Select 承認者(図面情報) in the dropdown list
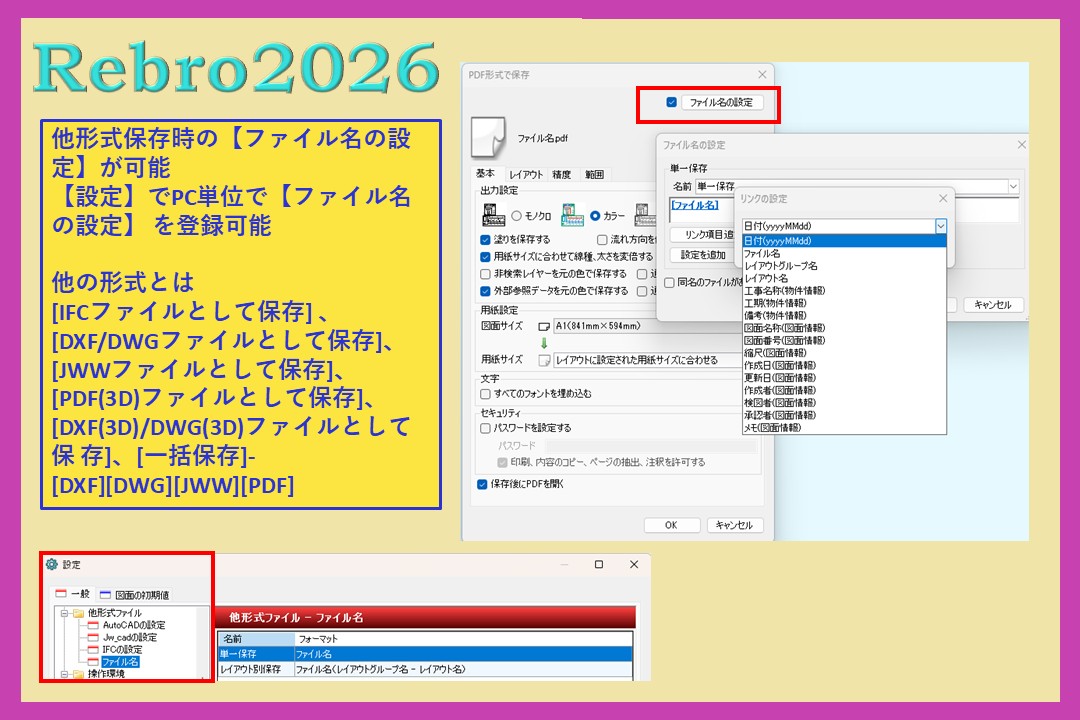The width and height of the screenshot is (1080, 720). (844, 415)
